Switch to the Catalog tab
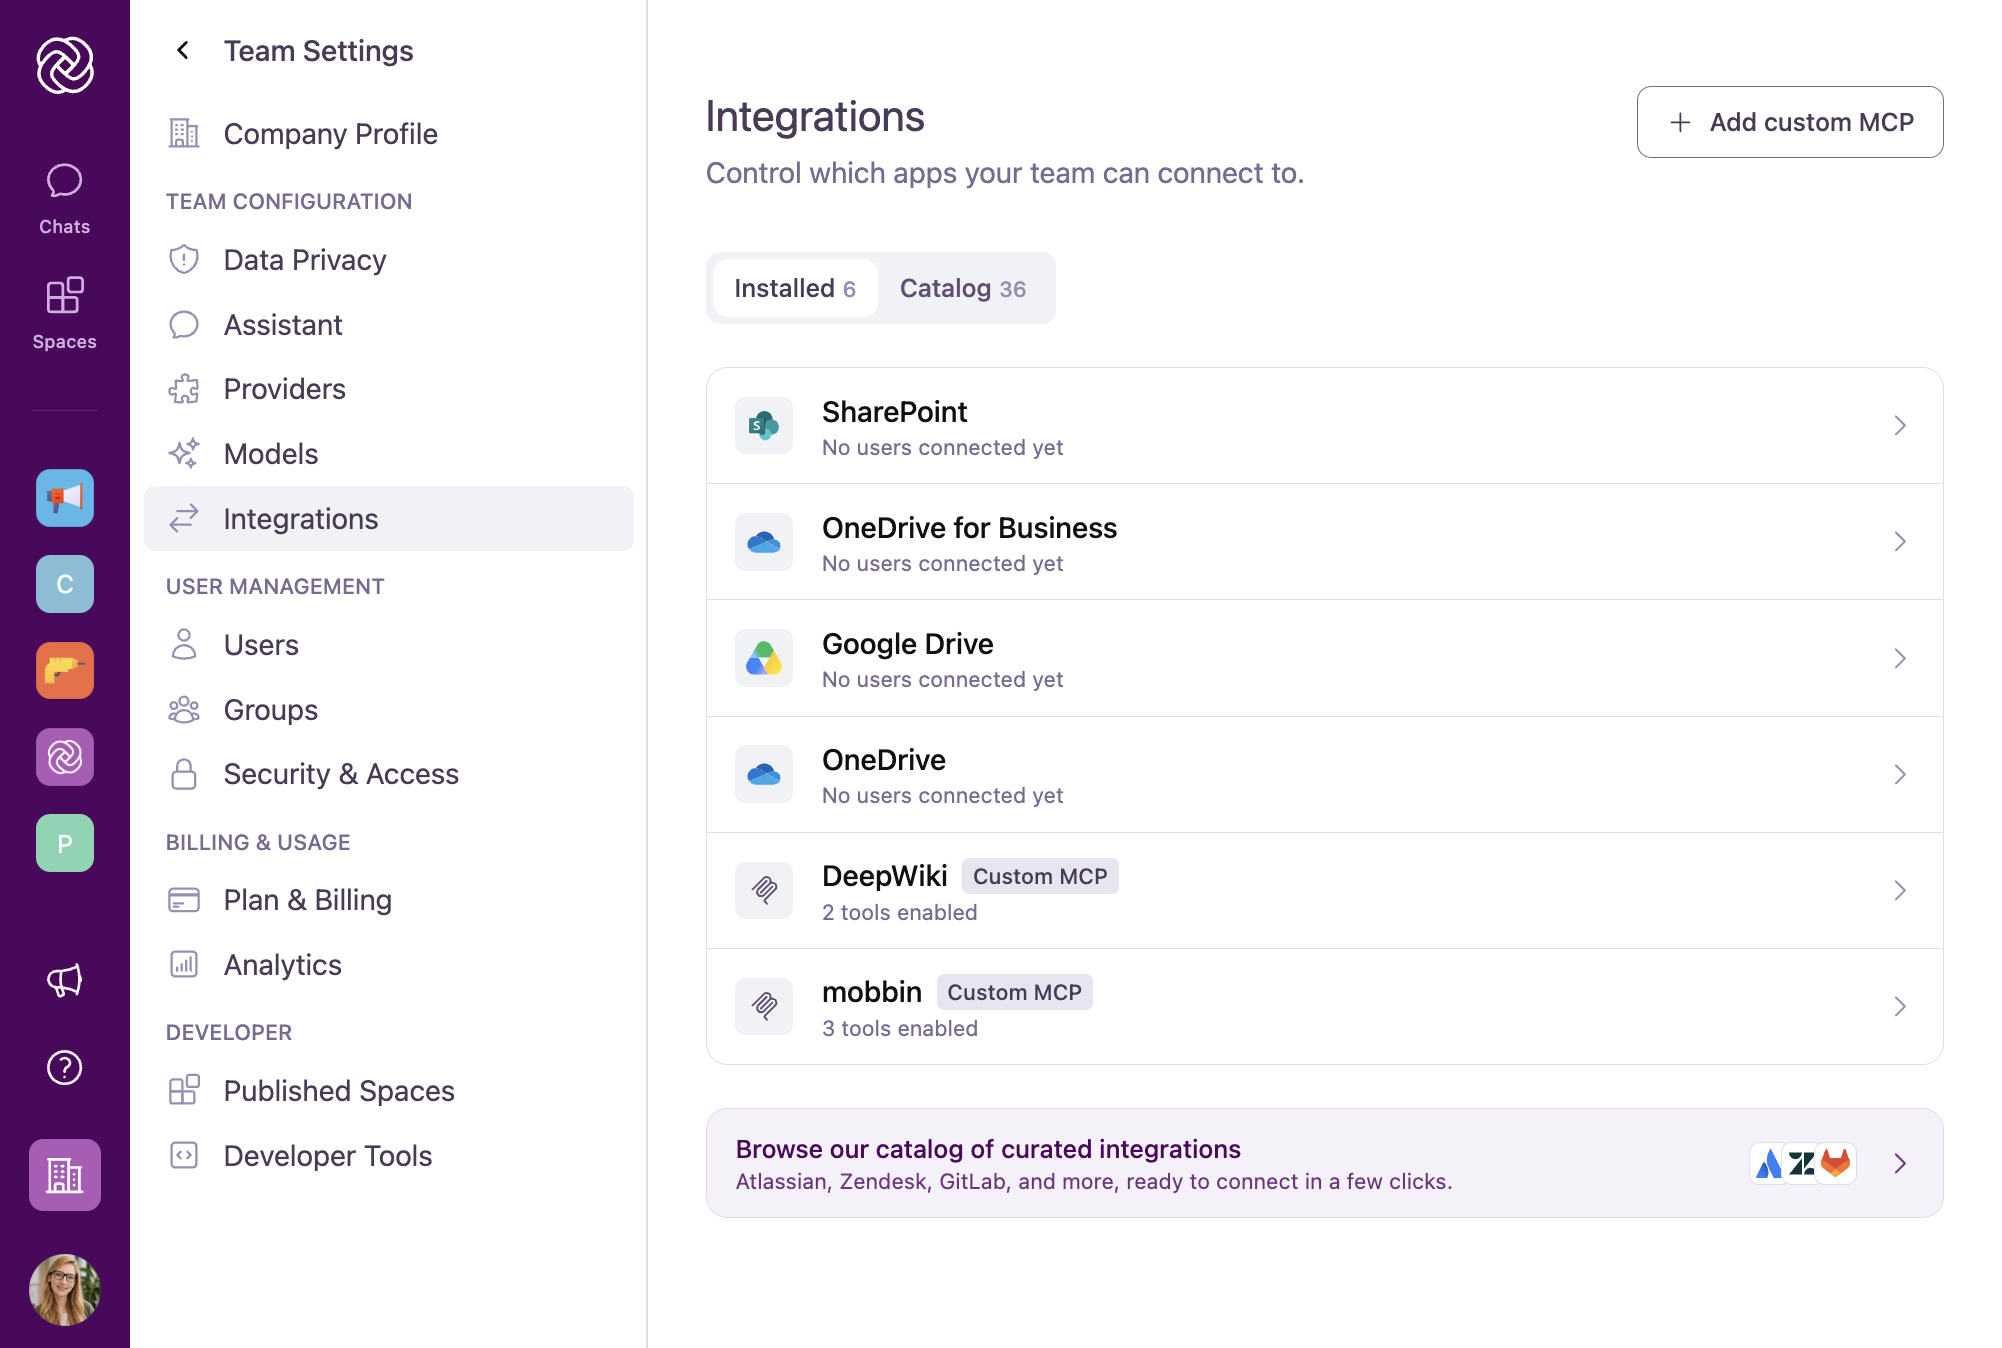 963,288
